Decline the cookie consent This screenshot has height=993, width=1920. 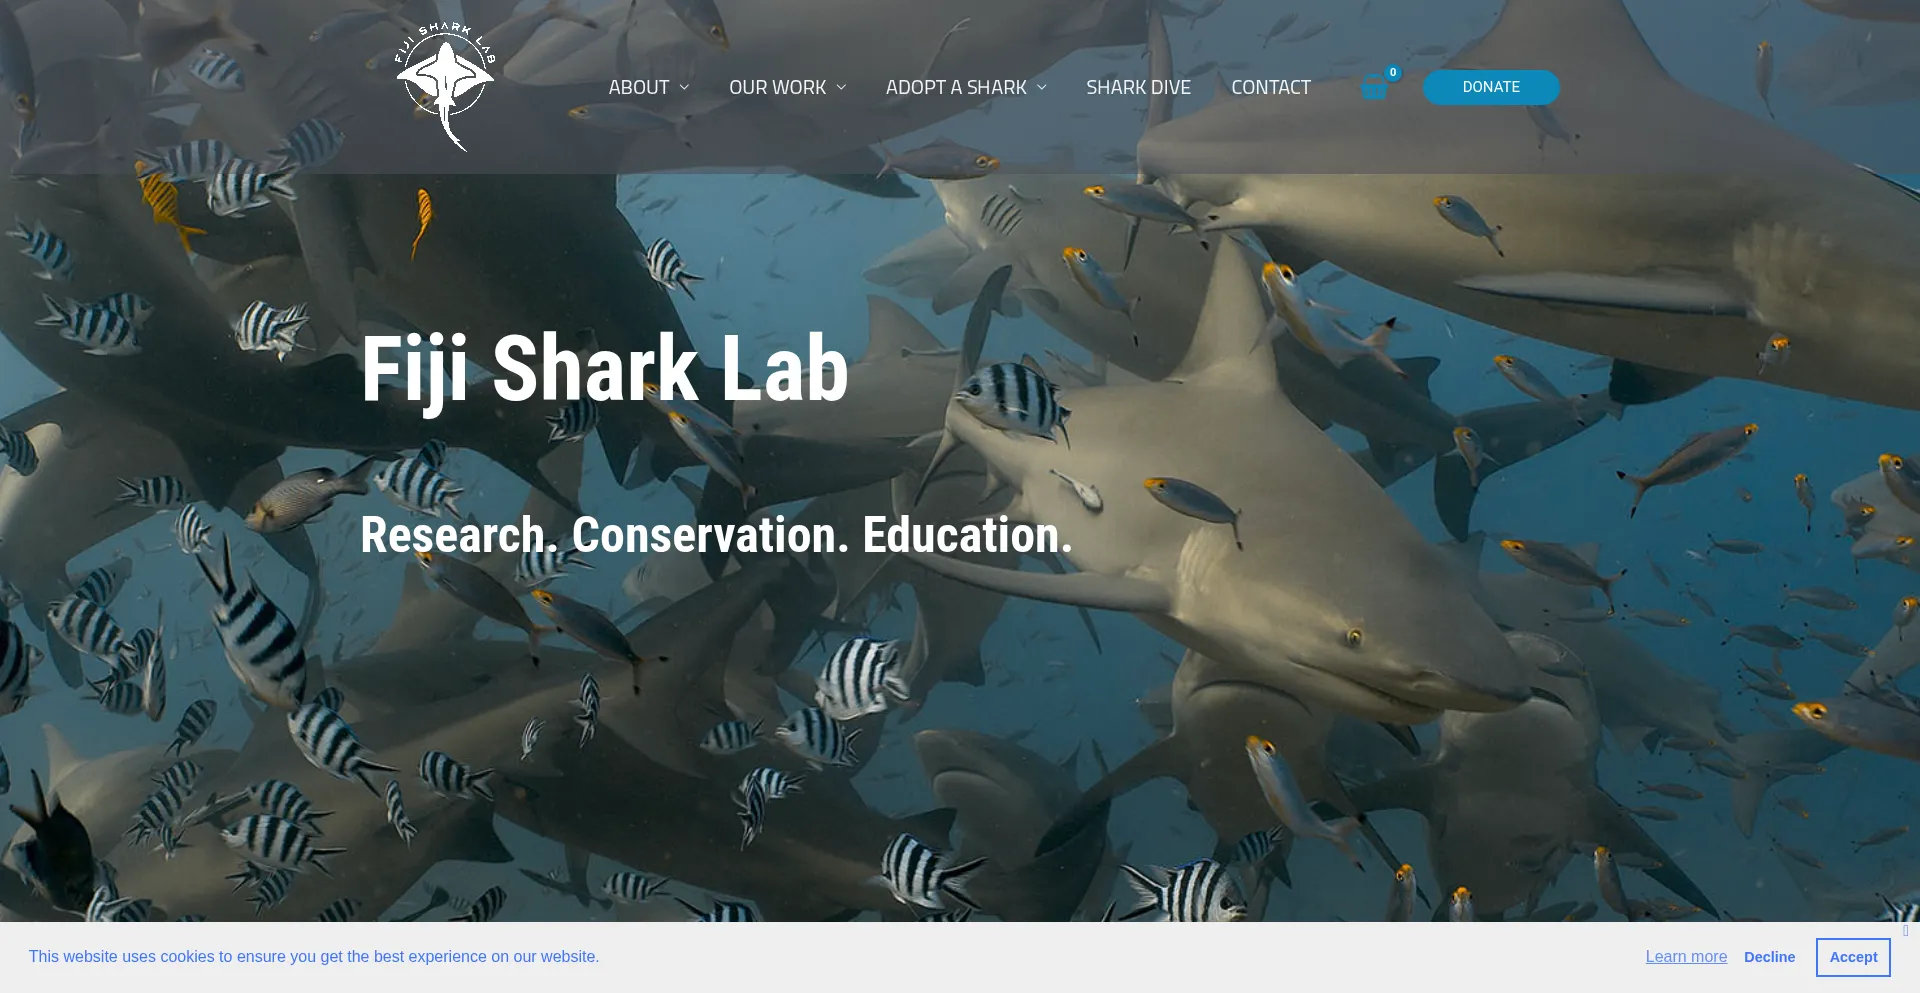click(x=1769, y=957)
